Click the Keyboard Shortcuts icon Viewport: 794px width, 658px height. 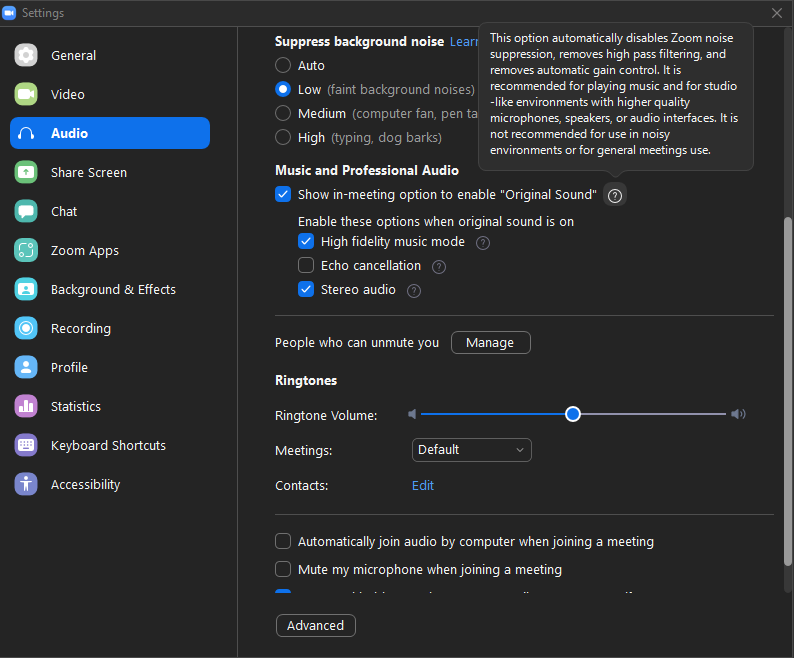(26, 445)
